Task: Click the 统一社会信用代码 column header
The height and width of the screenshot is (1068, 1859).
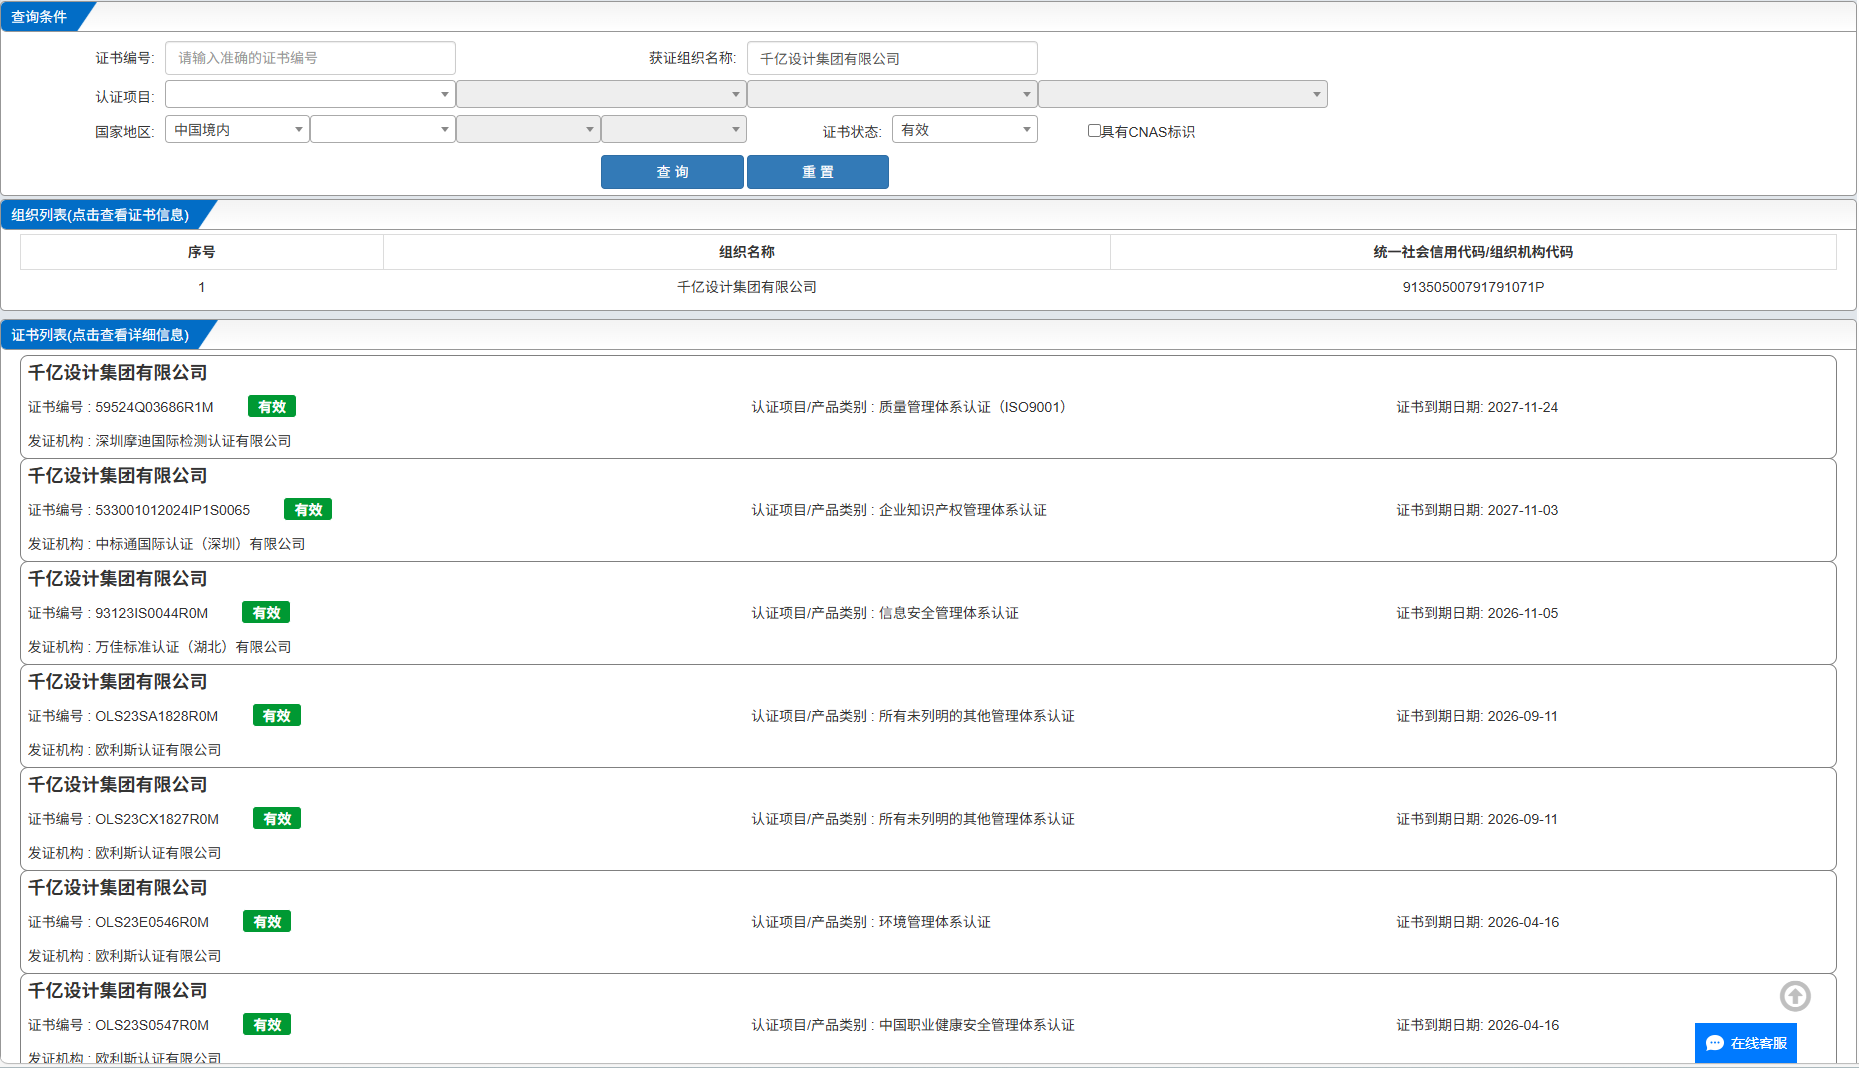Action: 1473,252
